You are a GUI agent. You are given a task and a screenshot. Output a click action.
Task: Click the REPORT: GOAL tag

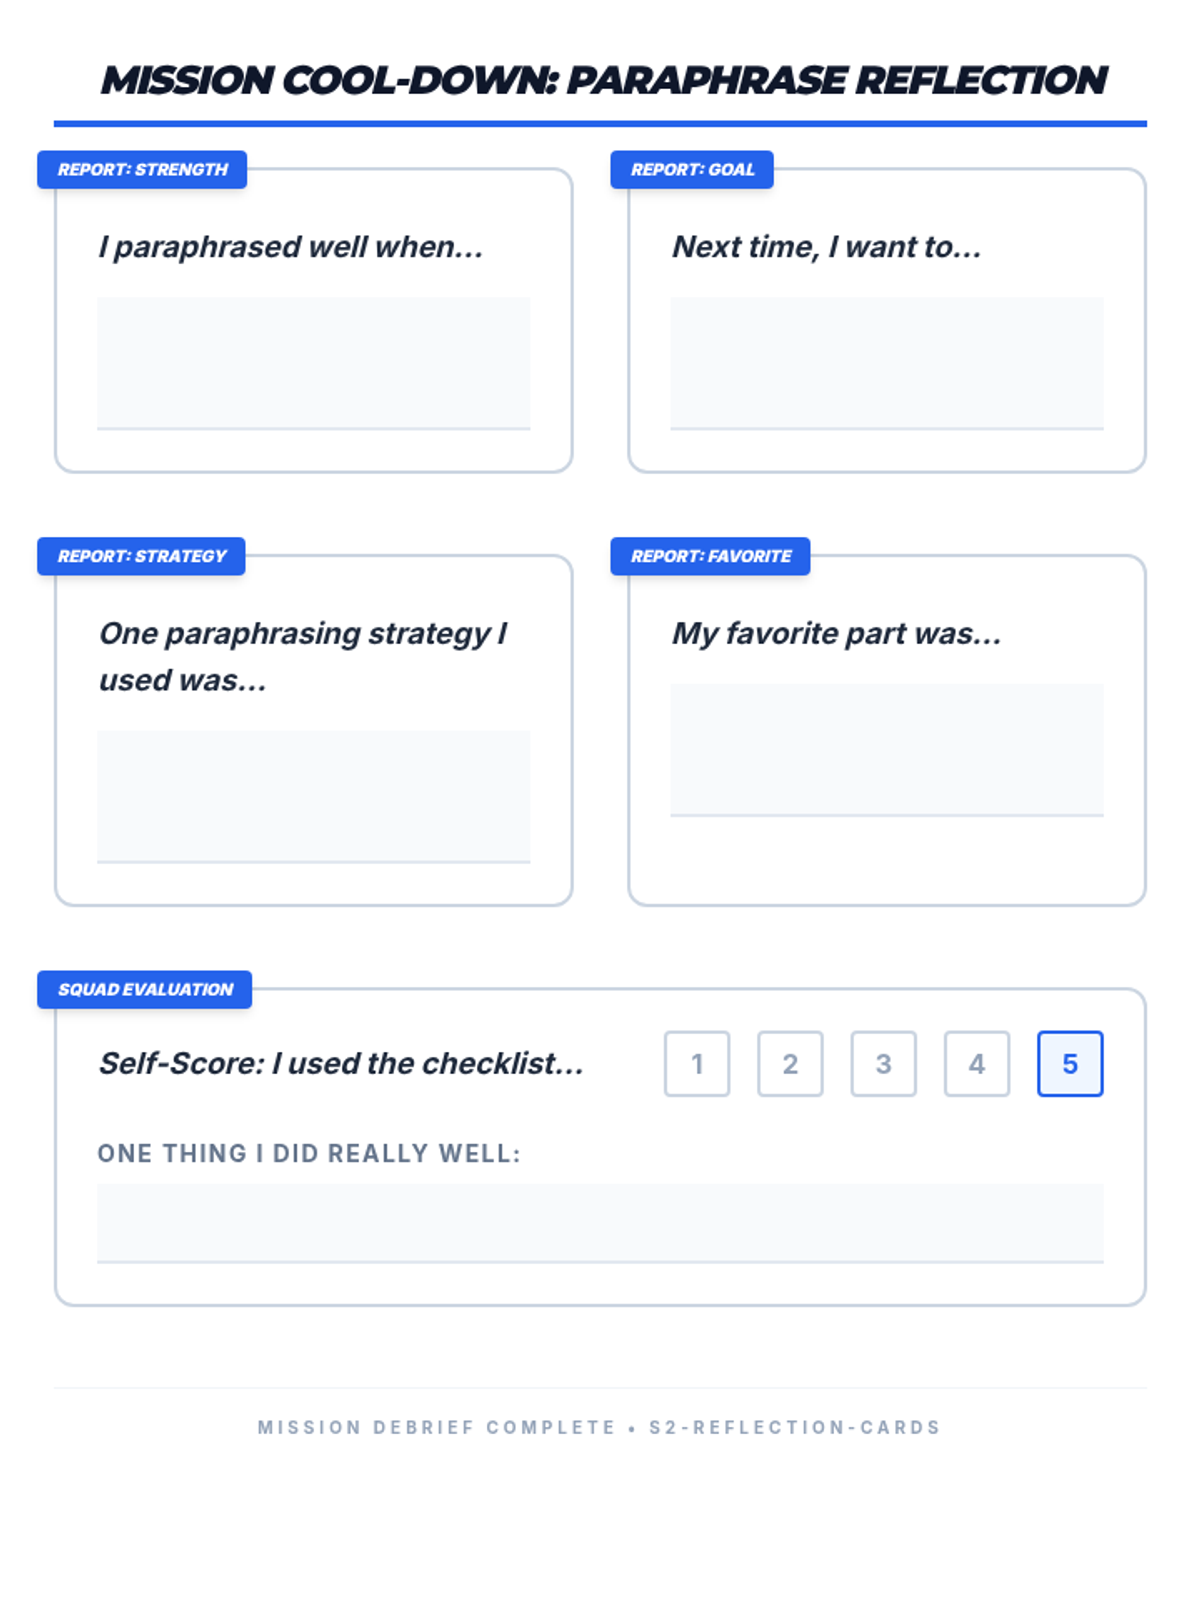(x=692, y=169)
